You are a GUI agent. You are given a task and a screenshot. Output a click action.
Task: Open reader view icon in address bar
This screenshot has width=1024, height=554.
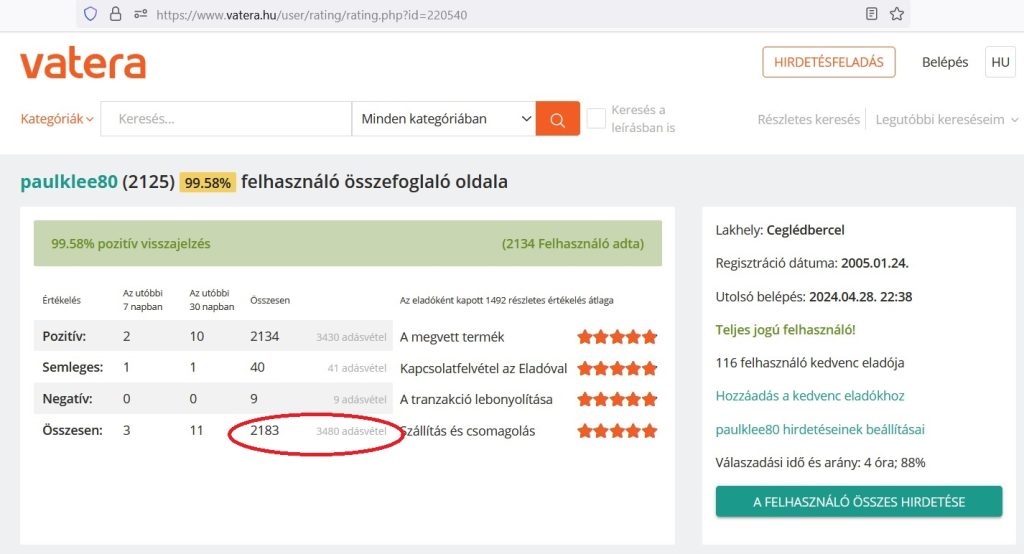pyautogui.click(x=872, y=14)
